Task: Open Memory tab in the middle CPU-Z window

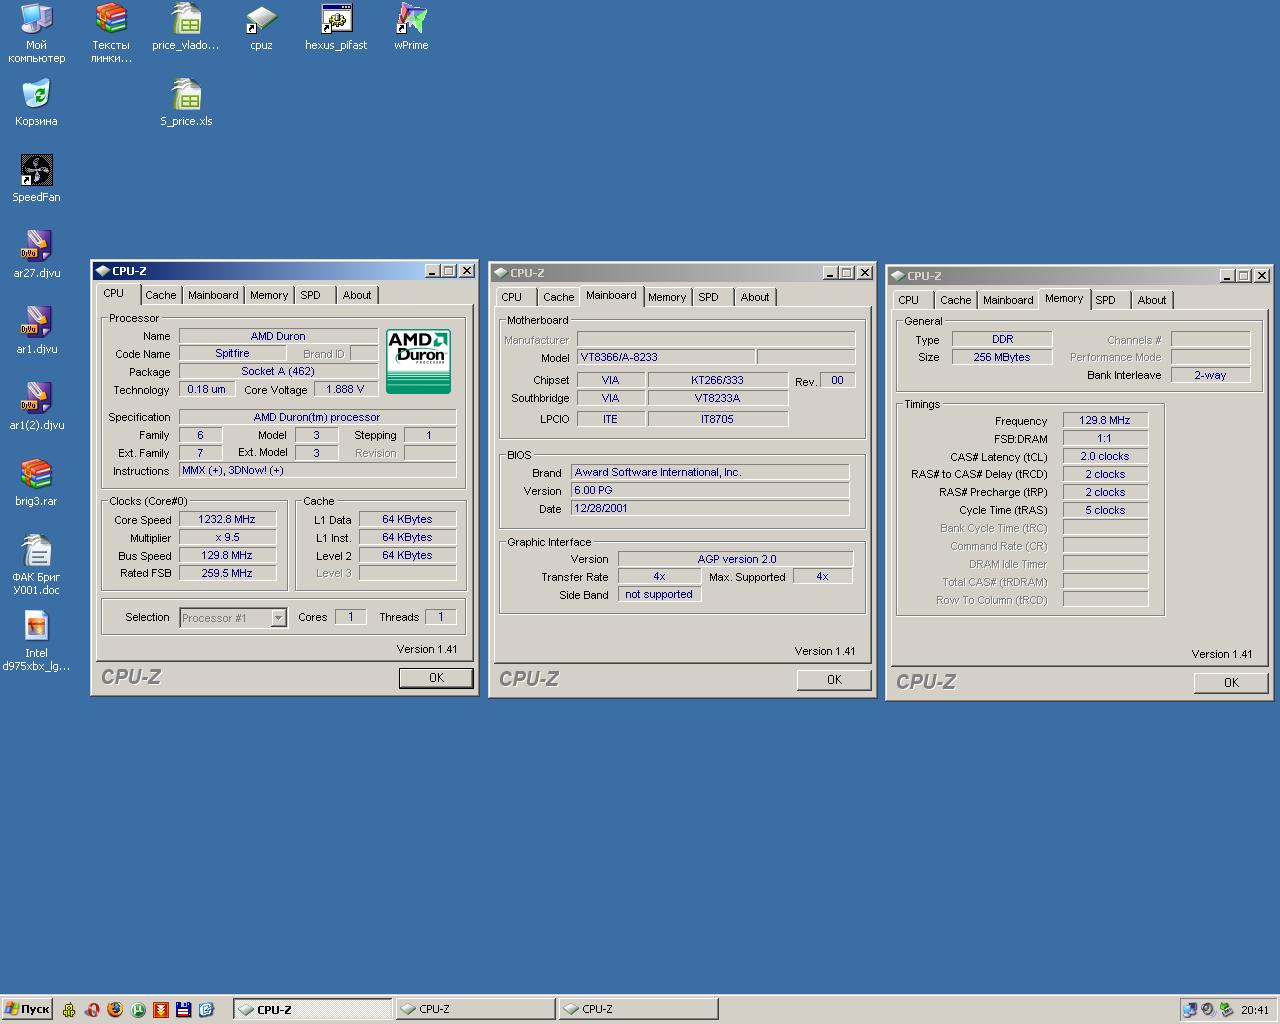Action: pyautogui.click(x=667, y=297)
